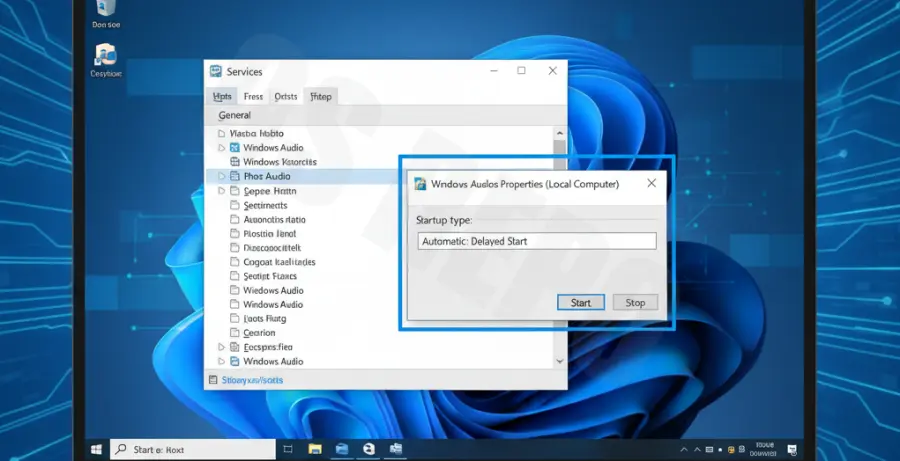Click the scroll up arrow in Services list
900x461 pixels.
(560, 133)
